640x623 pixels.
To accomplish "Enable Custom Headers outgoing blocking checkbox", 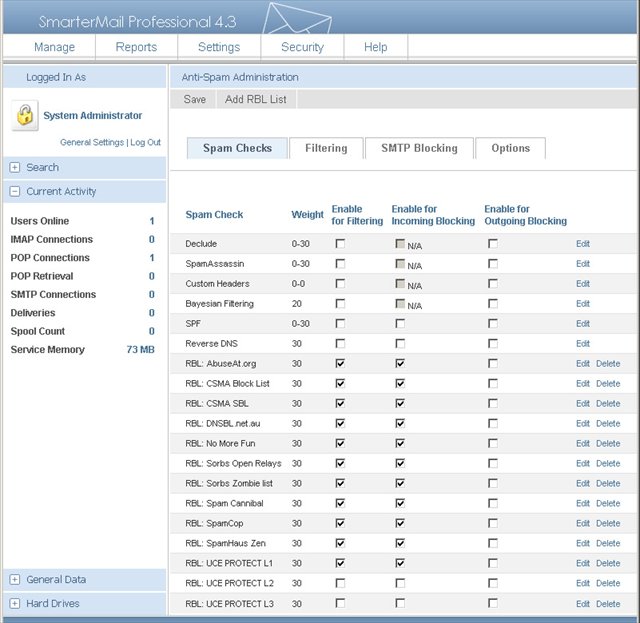I will tap(493, 284).
